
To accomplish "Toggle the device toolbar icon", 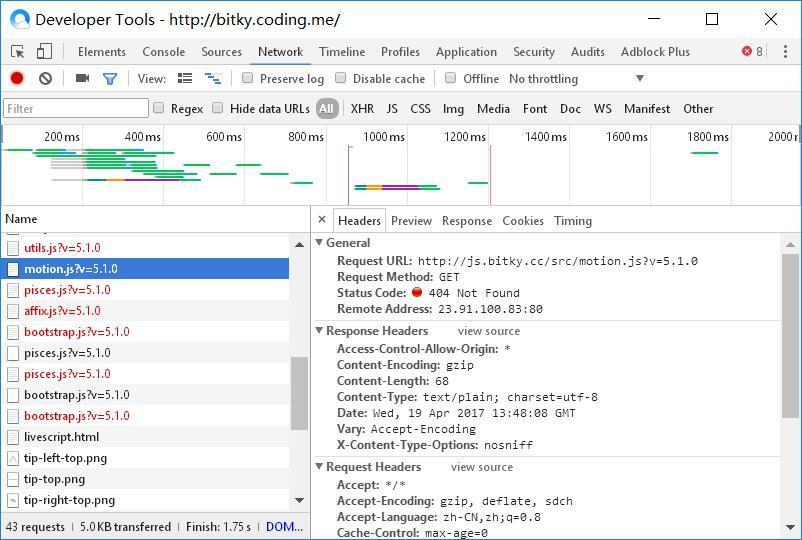I will tap(44, 51).
